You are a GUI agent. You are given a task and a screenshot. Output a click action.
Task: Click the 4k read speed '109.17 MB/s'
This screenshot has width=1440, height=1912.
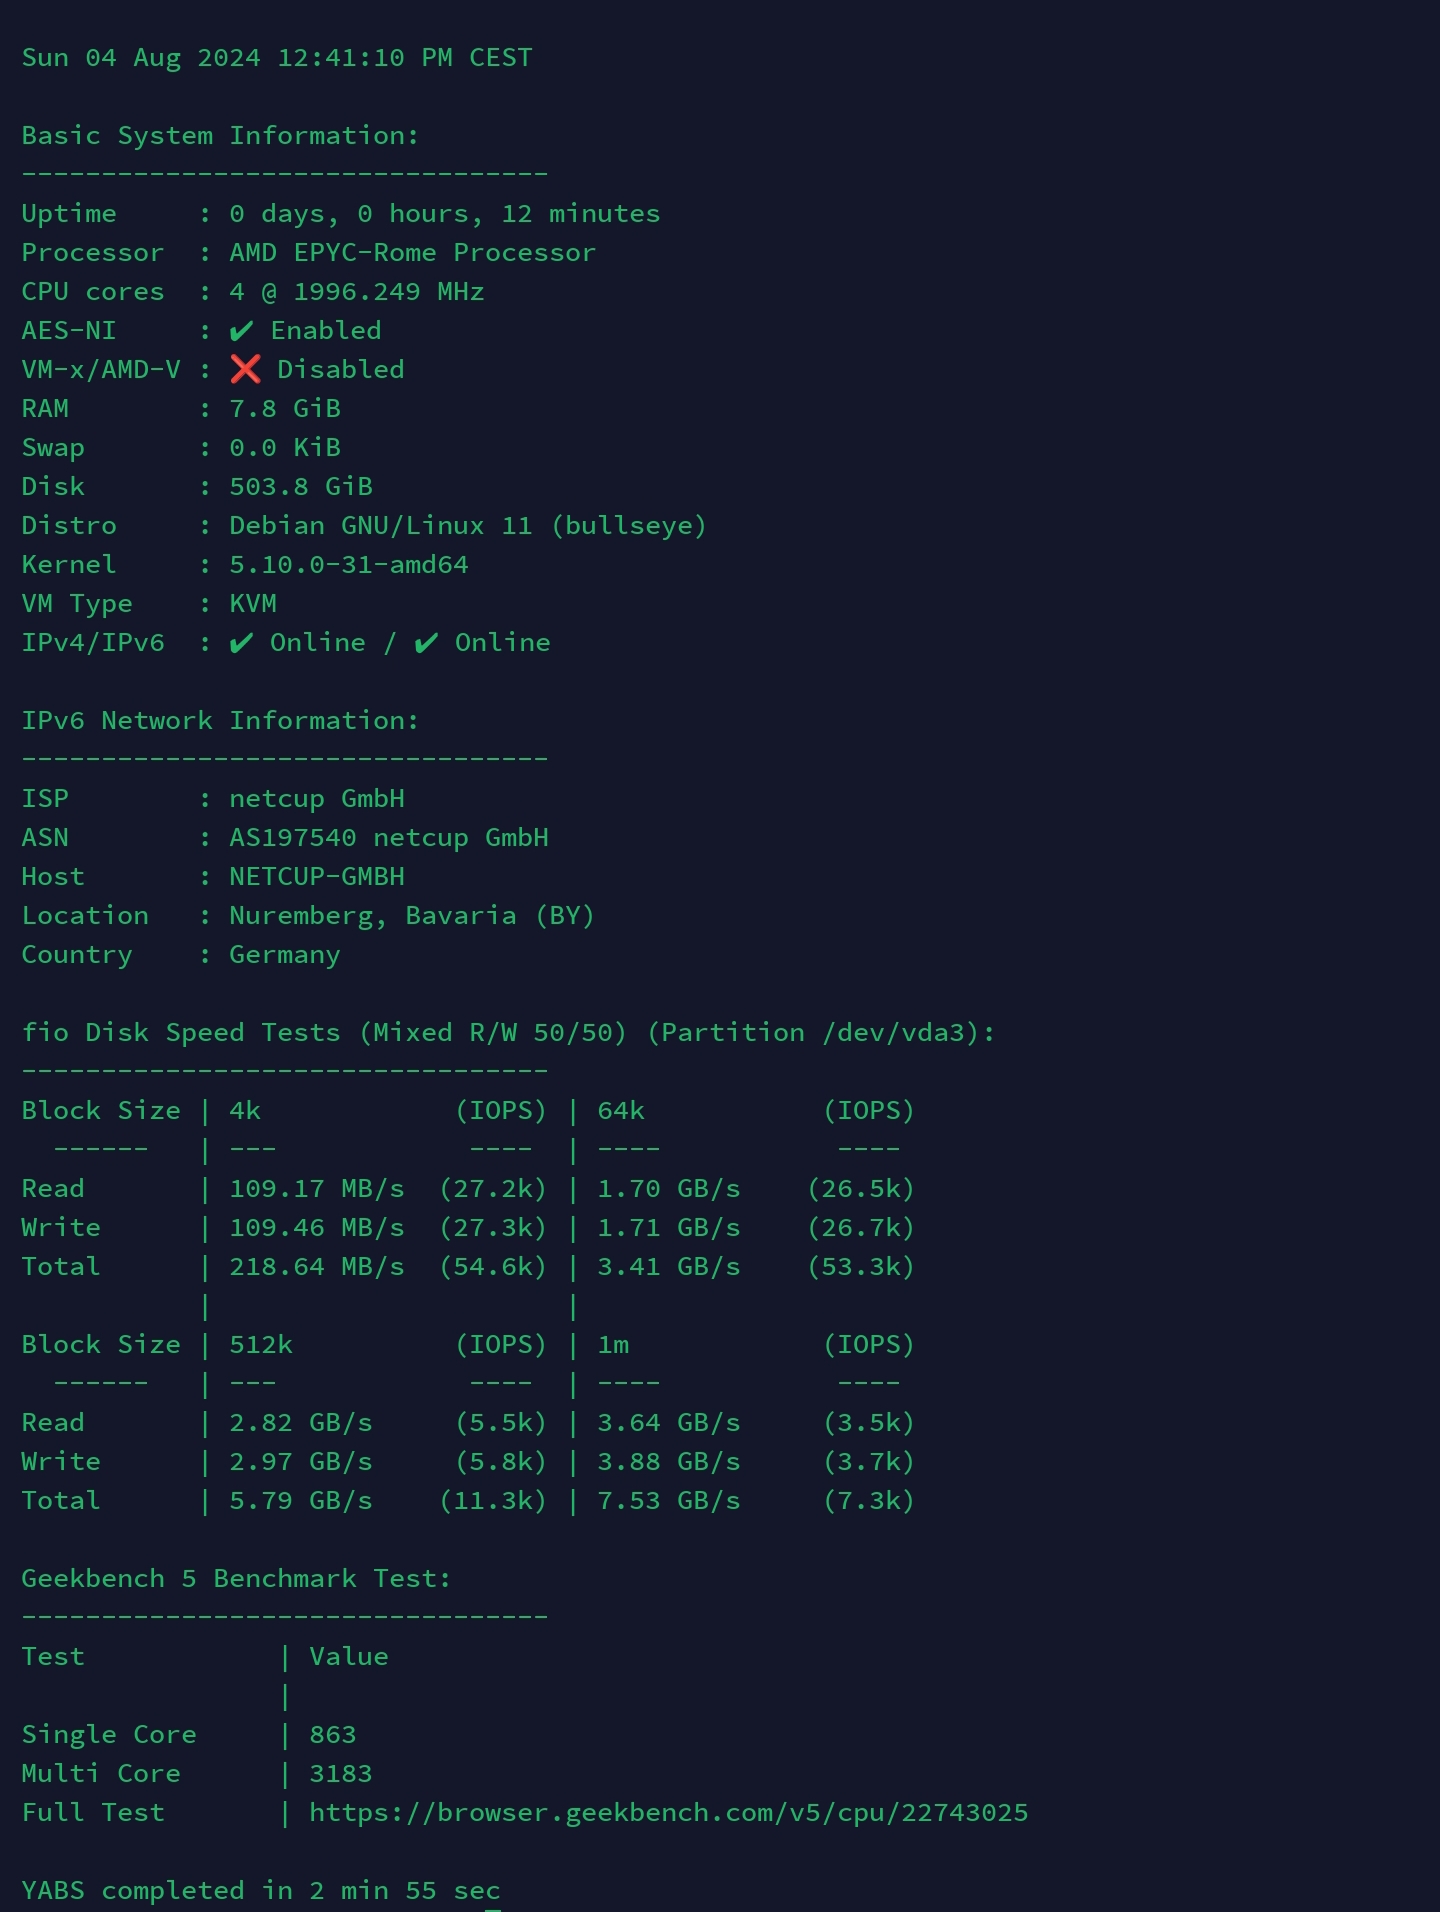coord(317,1189)
